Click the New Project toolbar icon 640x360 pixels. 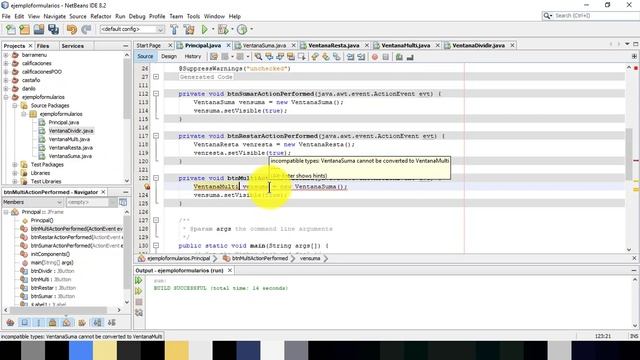tap(24, 29)
